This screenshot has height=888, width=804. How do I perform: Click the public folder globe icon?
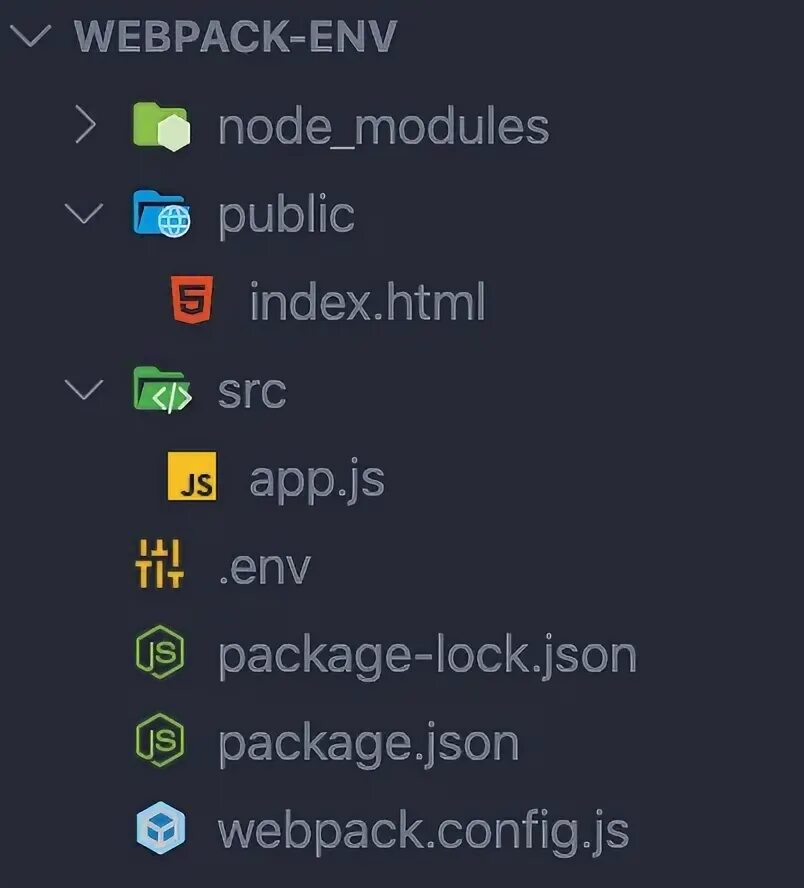(162, 214)
